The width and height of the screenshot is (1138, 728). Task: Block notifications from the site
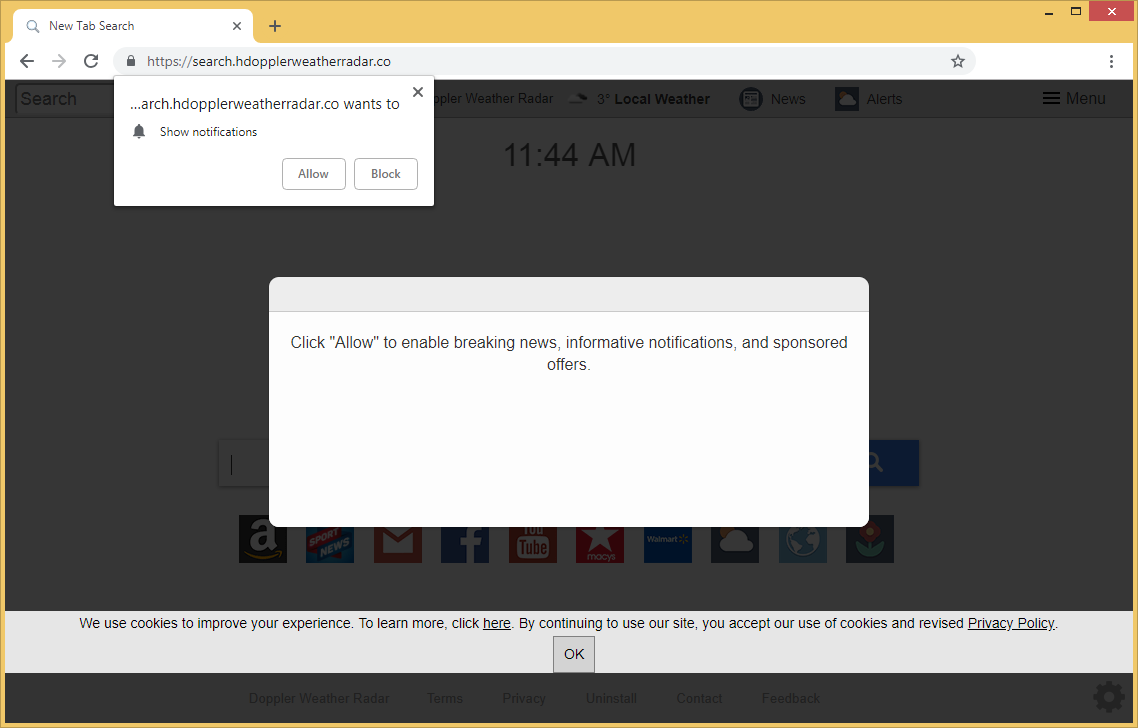(385, 174)
